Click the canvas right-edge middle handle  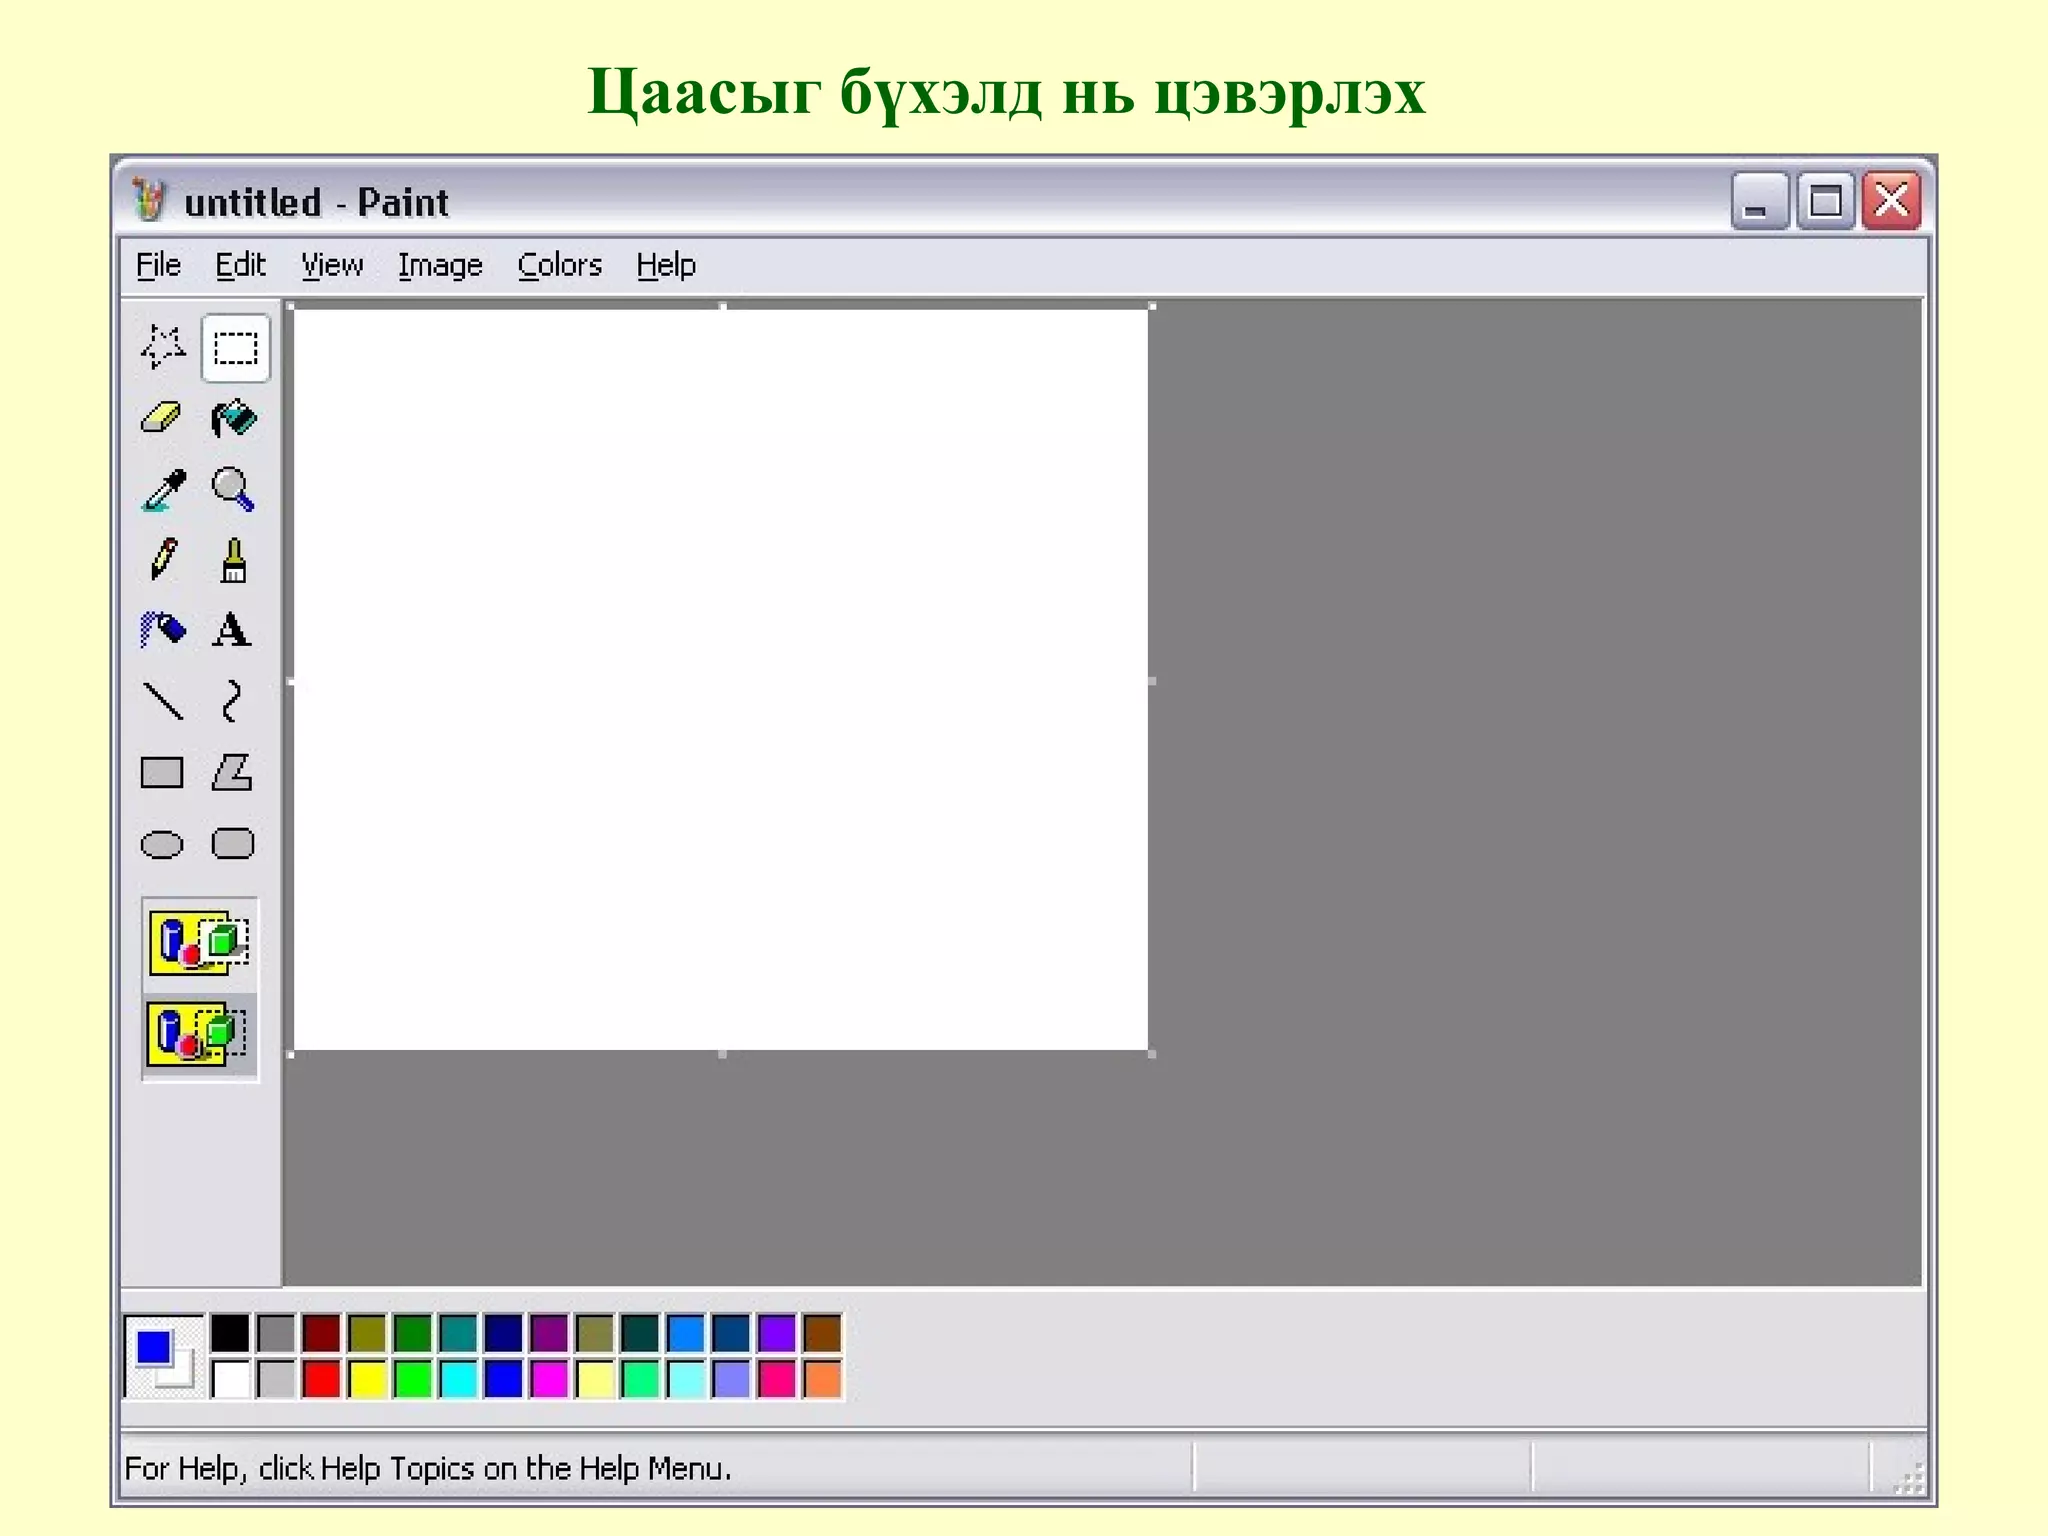pyautogui.click(x=1152, y=681)
